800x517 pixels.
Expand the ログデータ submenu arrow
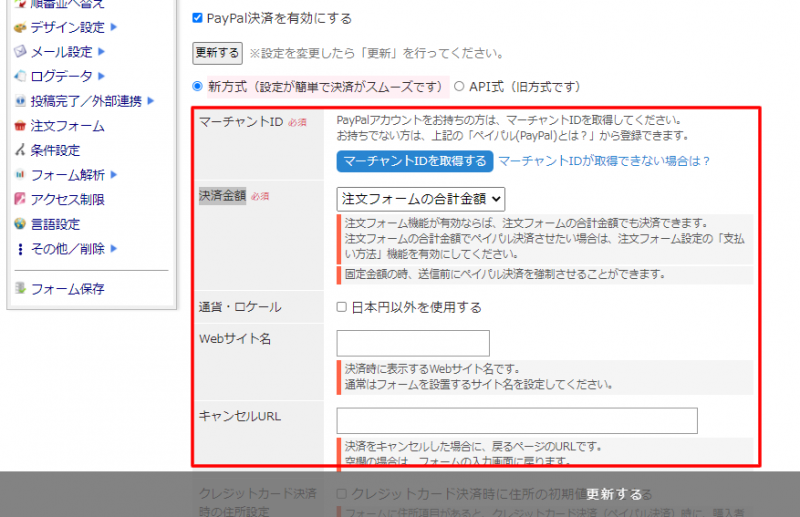pos(101,76)
